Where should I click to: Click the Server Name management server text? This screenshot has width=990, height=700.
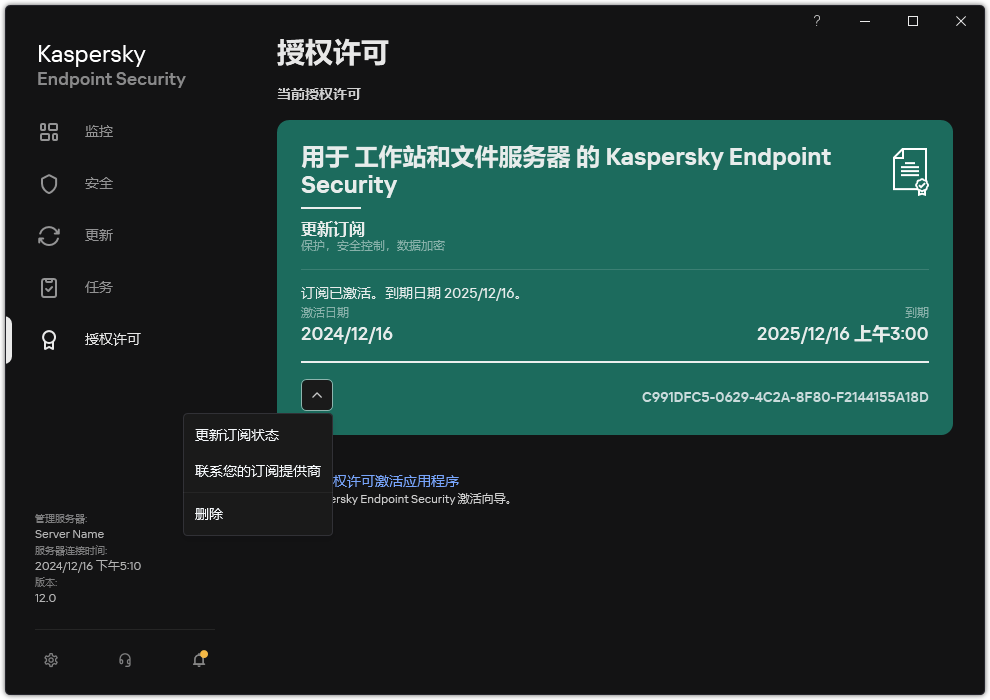(x=69, y=534)
